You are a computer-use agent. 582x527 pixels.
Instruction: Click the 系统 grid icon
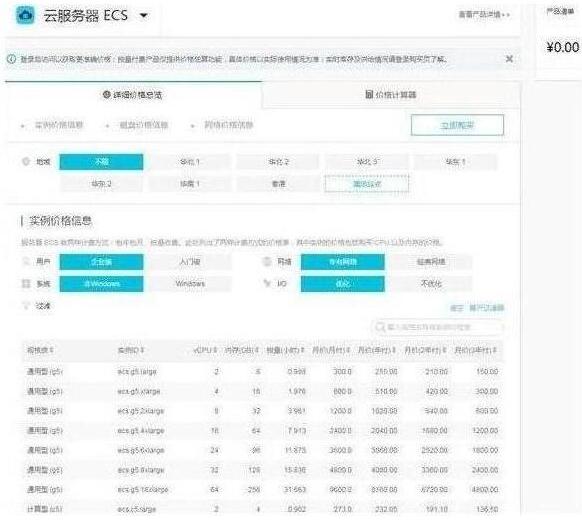(x=26, y=284)
